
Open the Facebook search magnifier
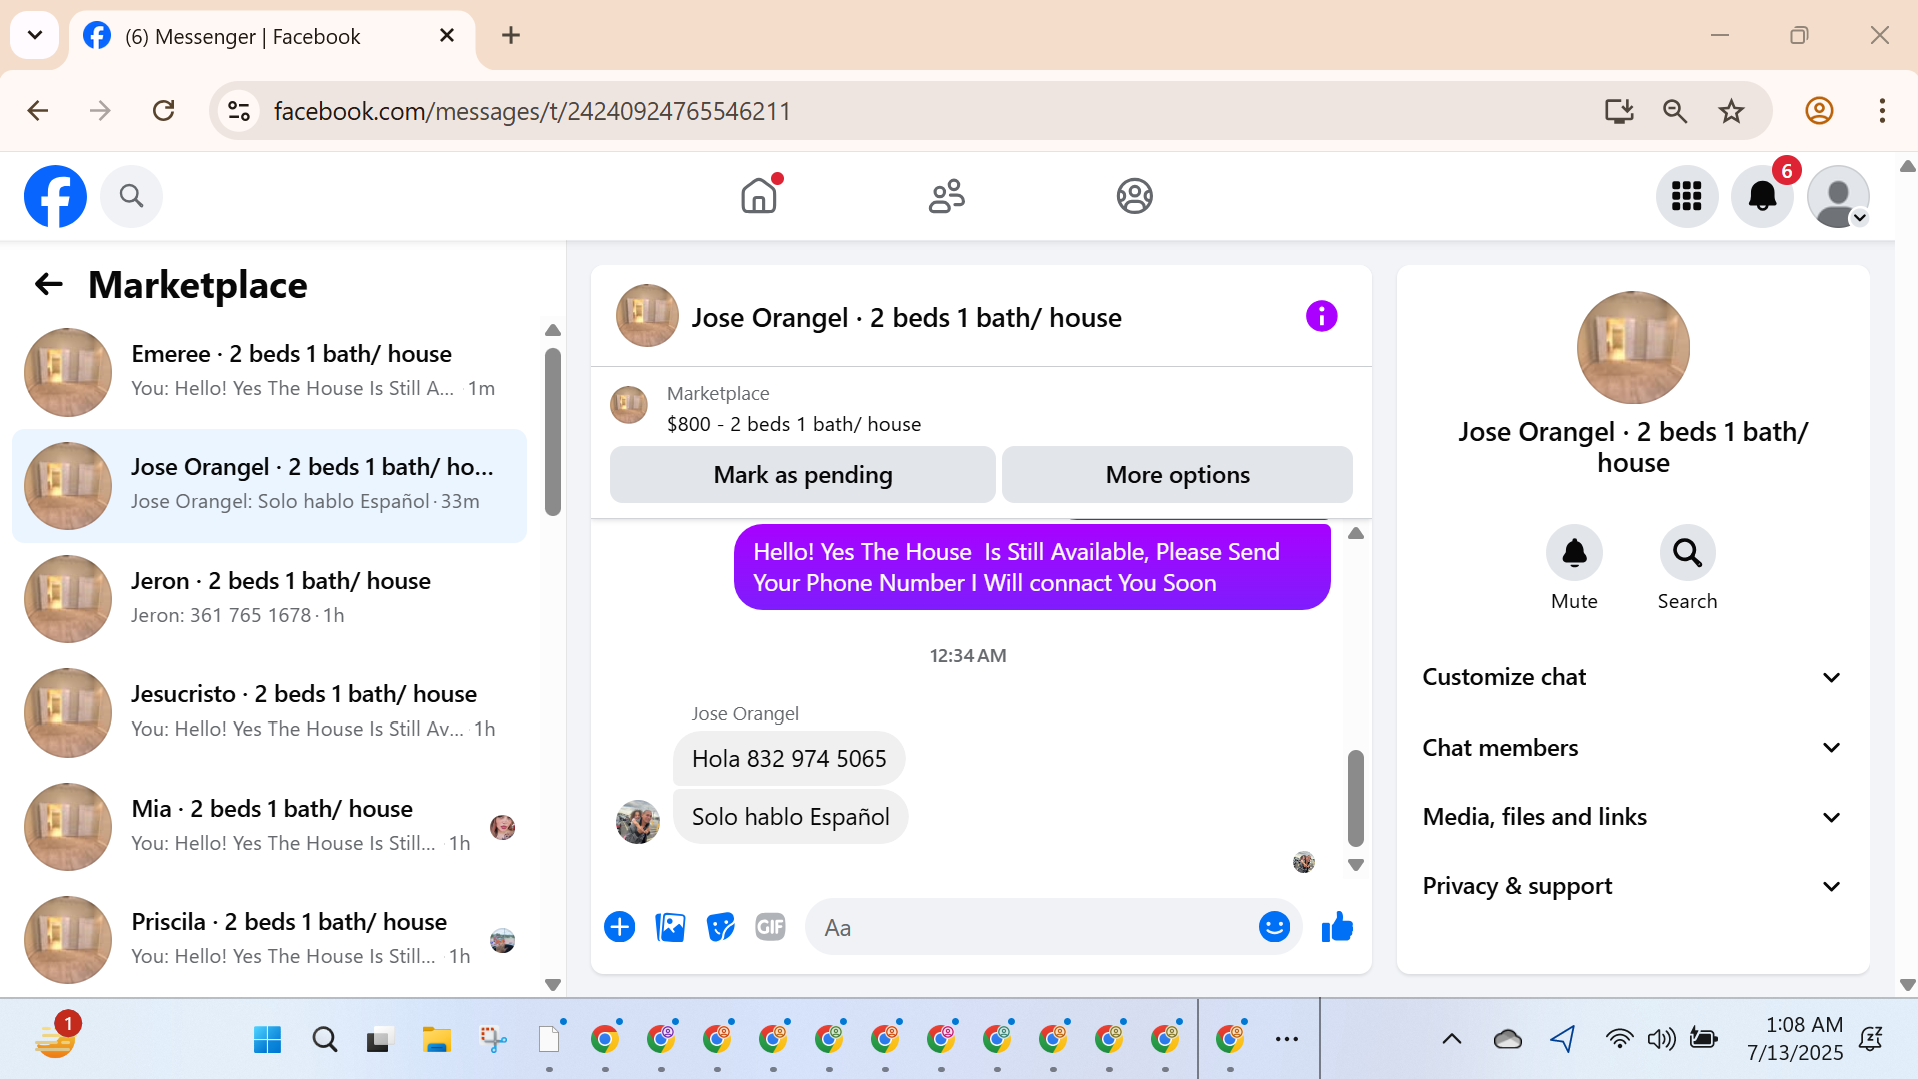pos(131,196)
